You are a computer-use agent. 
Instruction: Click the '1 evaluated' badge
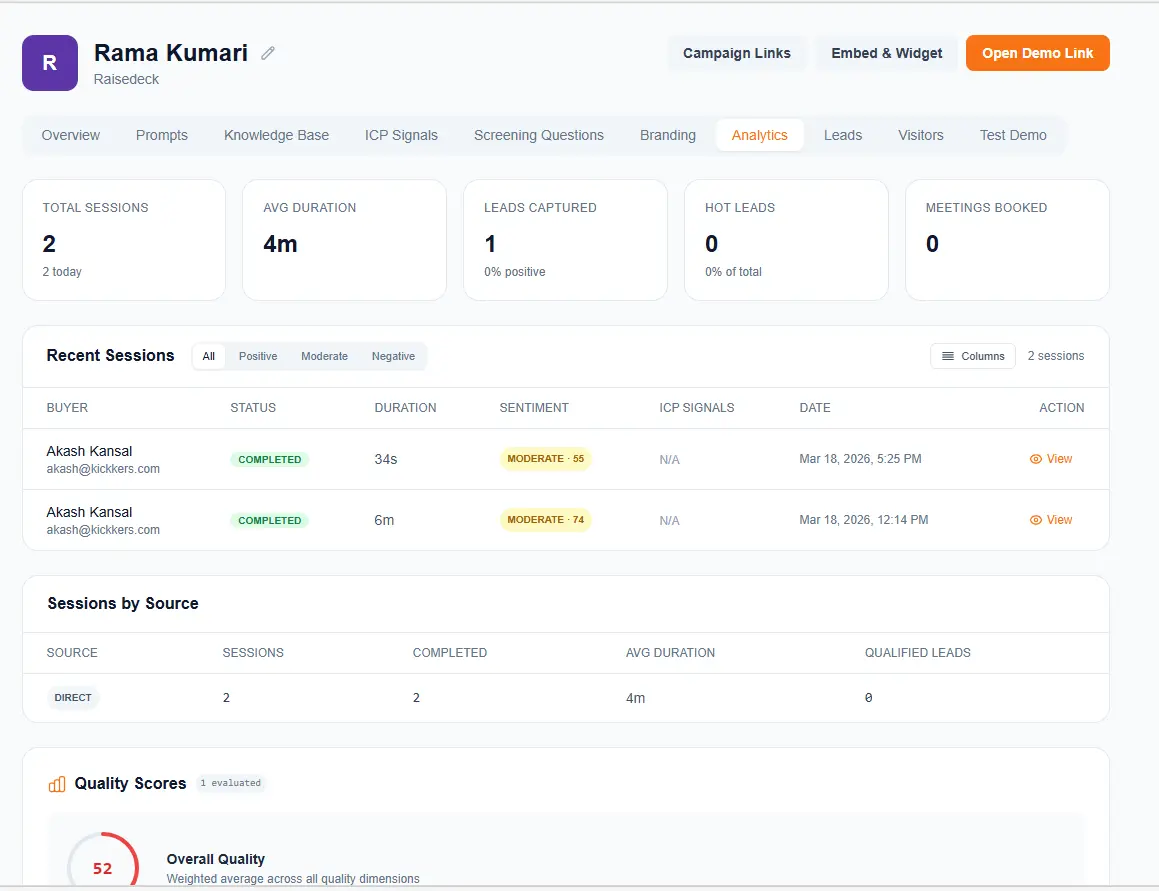(231, 783)
